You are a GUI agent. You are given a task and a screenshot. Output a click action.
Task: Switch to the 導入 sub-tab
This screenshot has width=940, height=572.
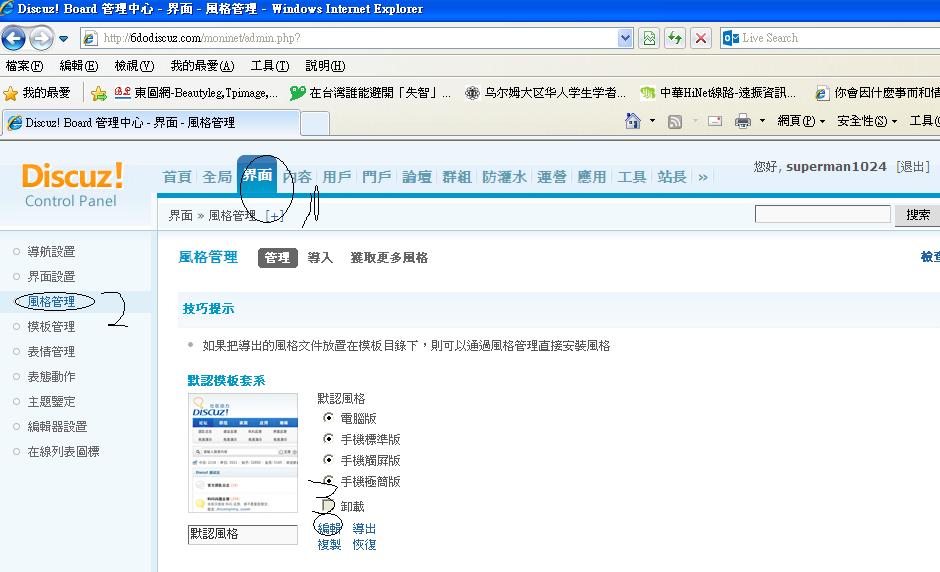[x=320, y=258]
